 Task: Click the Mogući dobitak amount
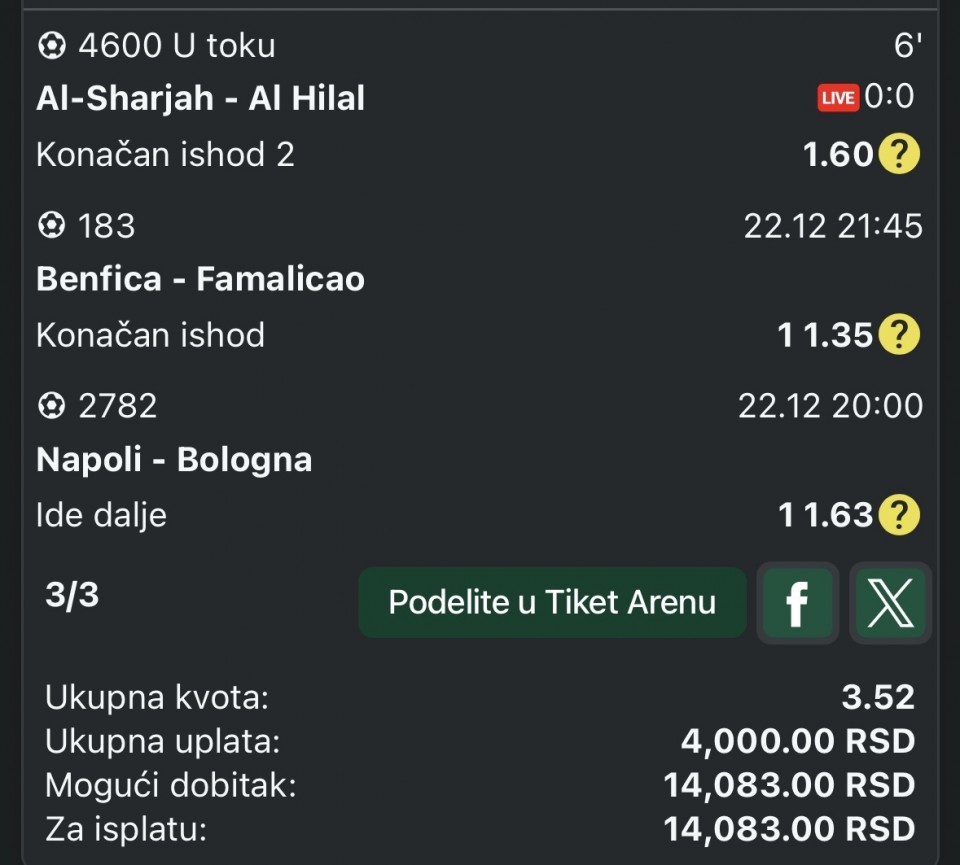pyautogui.click(x=789, y=785)
